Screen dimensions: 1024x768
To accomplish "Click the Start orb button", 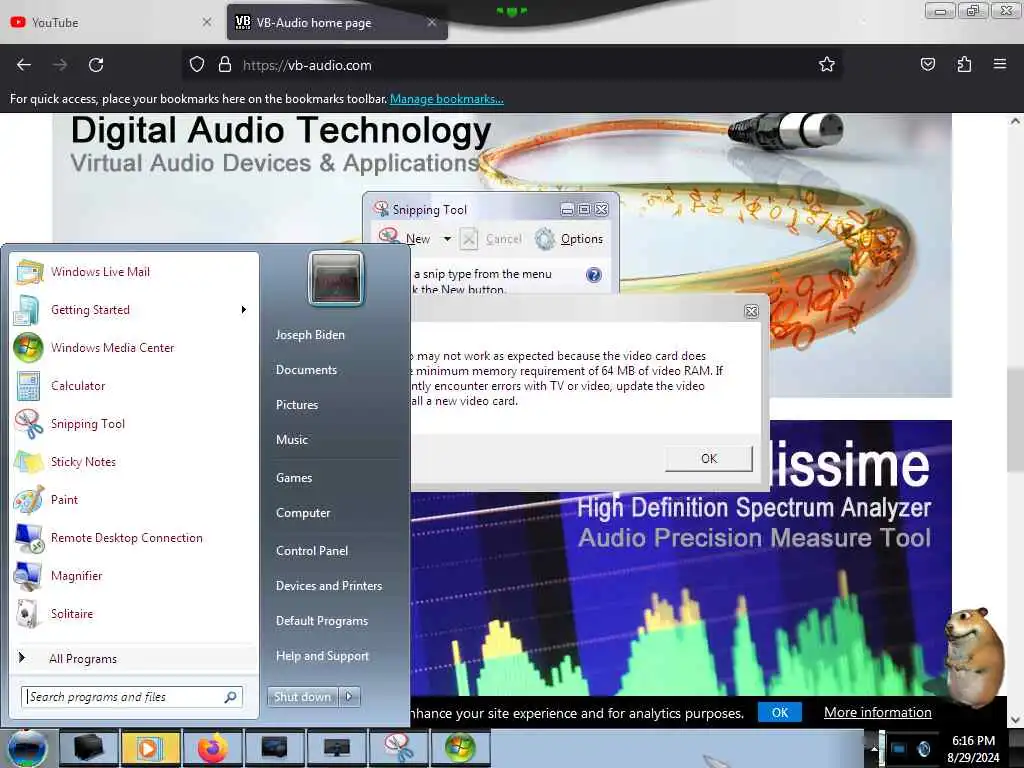I will (26, 749).
